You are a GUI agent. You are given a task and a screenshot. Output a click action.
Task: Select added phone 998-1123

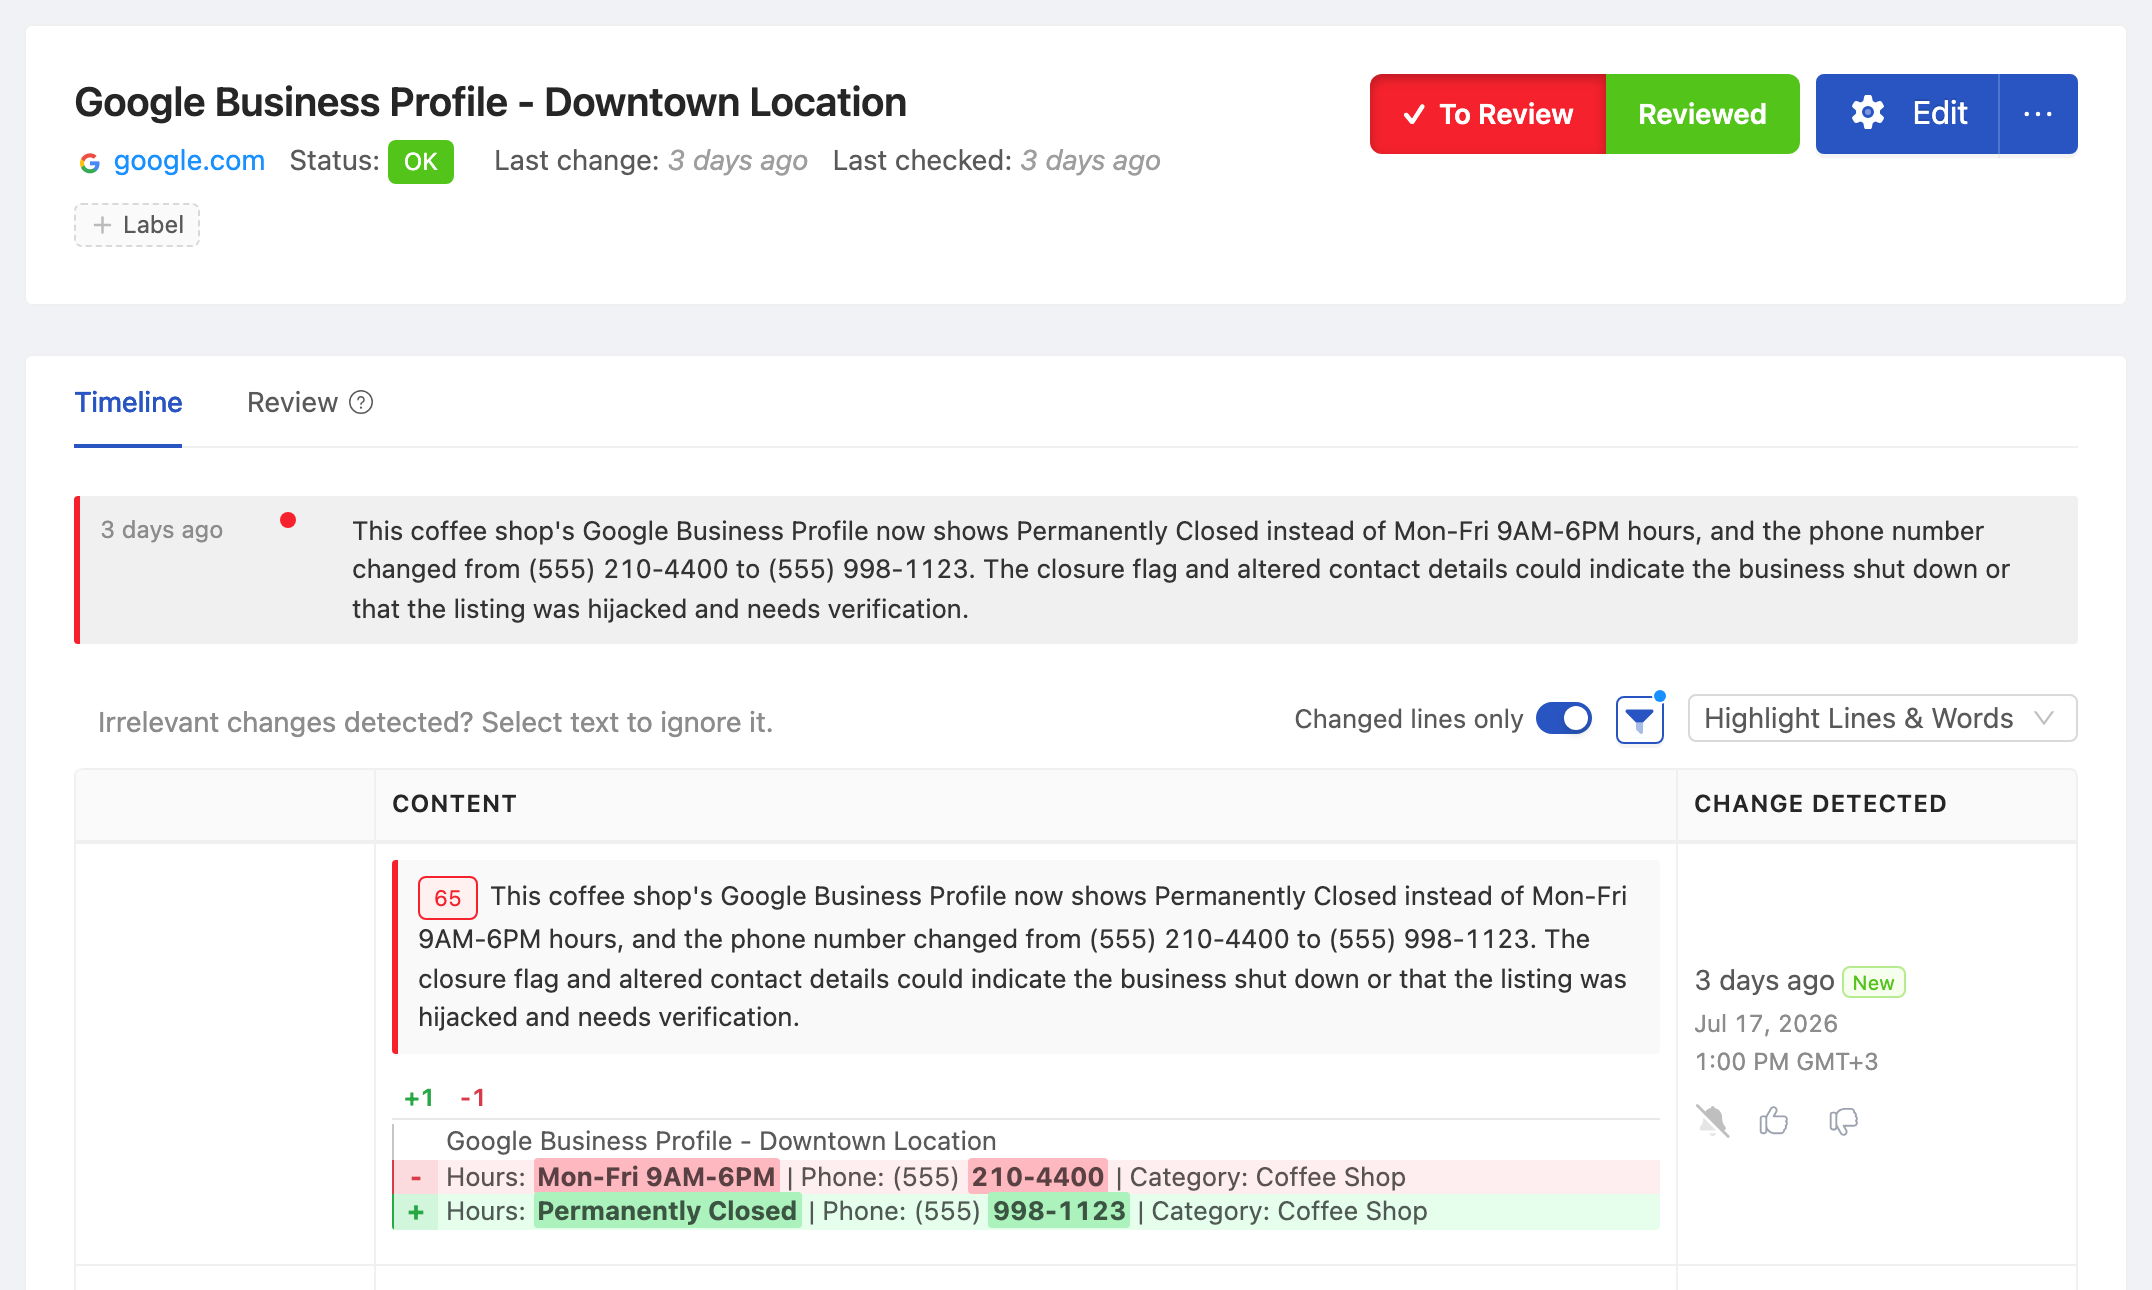point(1059,1211)
